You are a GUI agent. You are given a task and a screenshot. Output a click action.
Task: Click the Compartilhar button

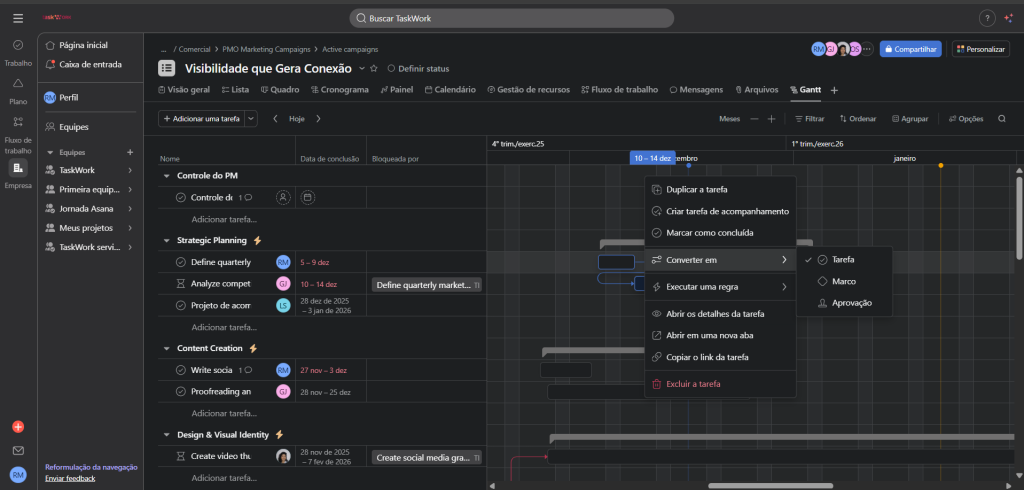click(910, 48)
